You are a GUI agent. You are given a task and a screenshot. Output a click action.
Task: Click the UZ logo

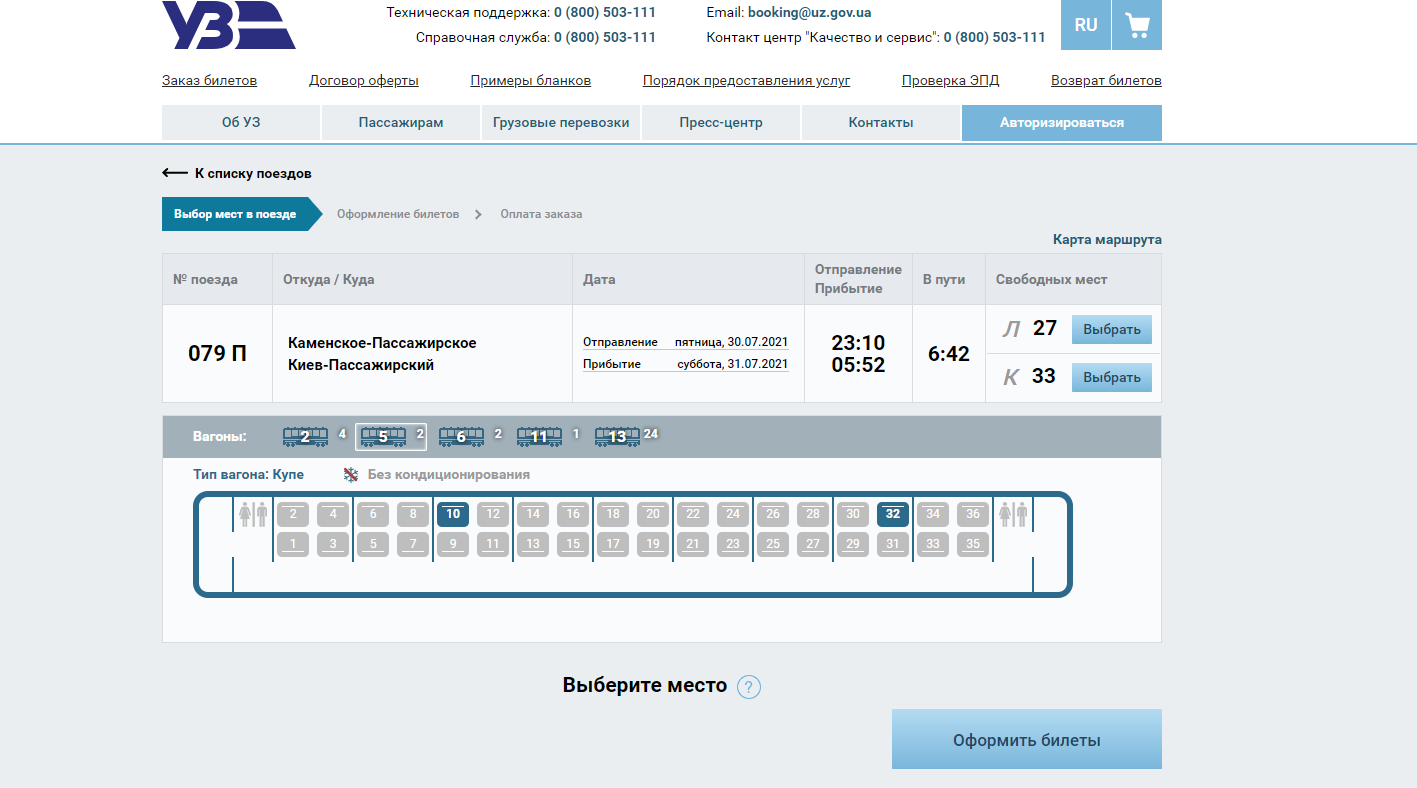[228, 25]
